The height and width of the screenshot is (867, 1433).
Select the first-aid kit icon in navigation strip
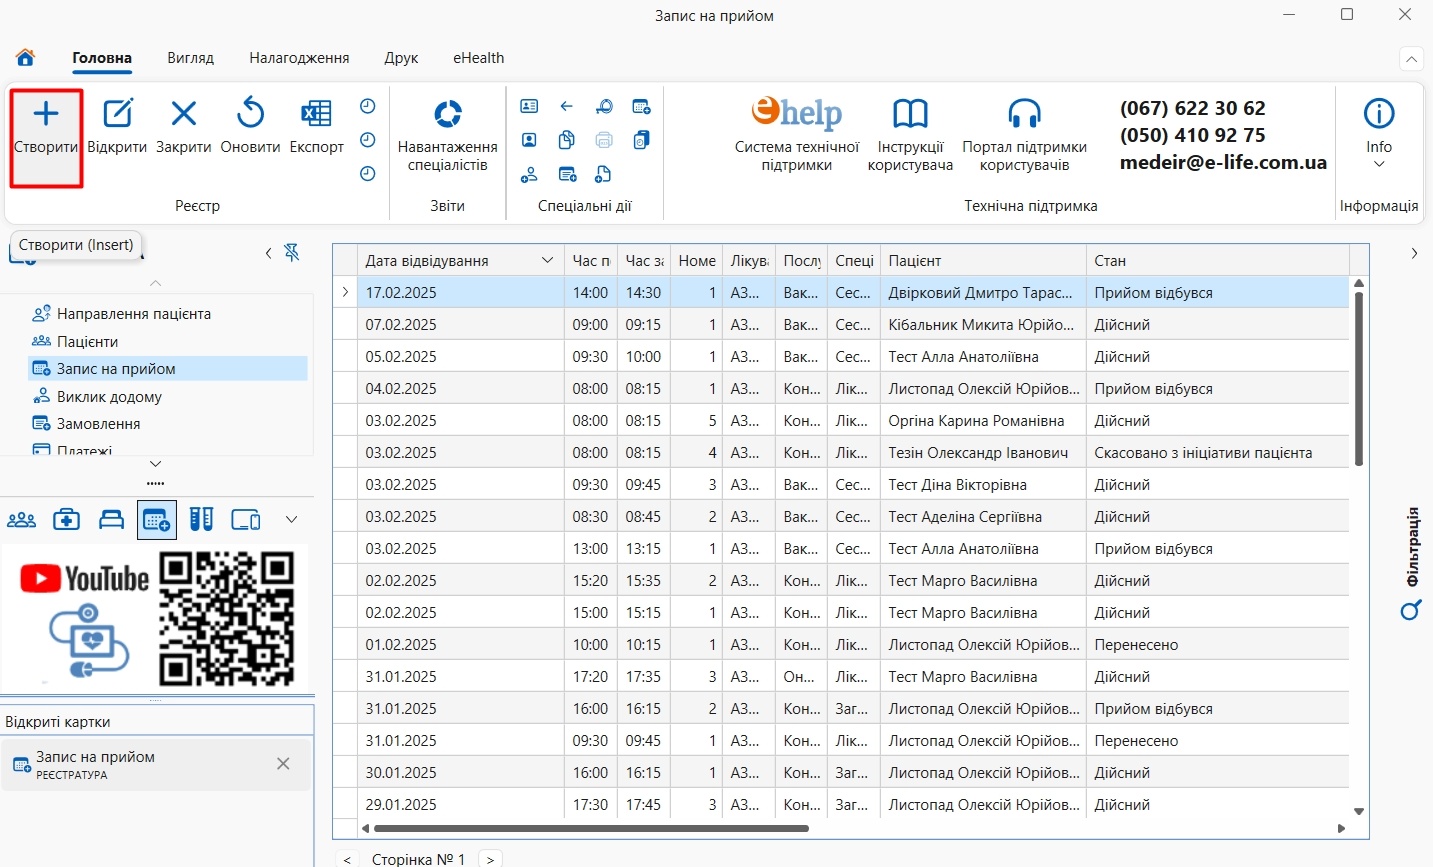67,520
